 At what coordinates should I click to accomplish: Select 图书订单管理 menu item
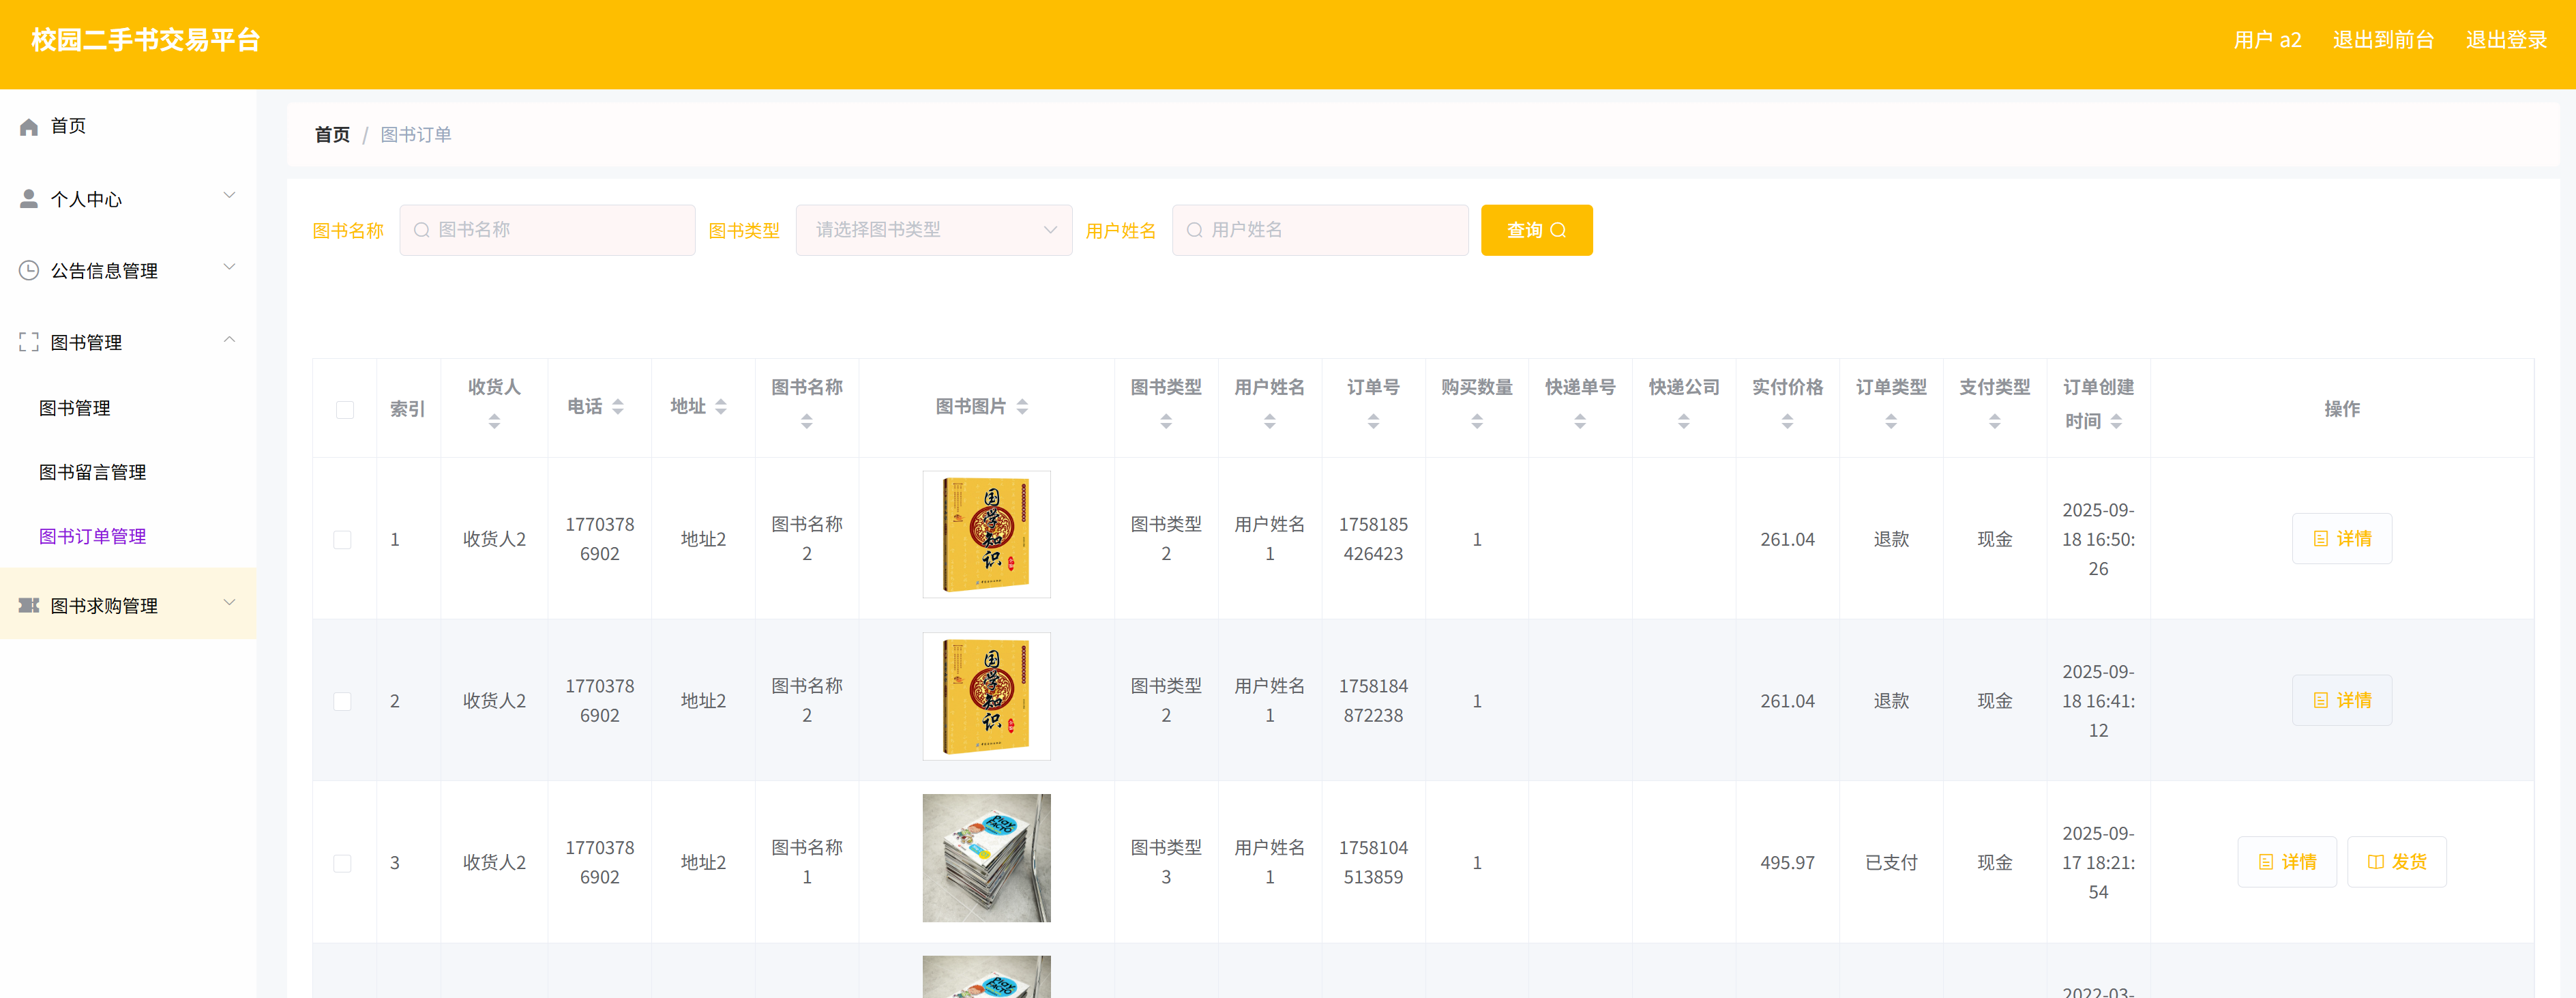(x=92, y=536)
